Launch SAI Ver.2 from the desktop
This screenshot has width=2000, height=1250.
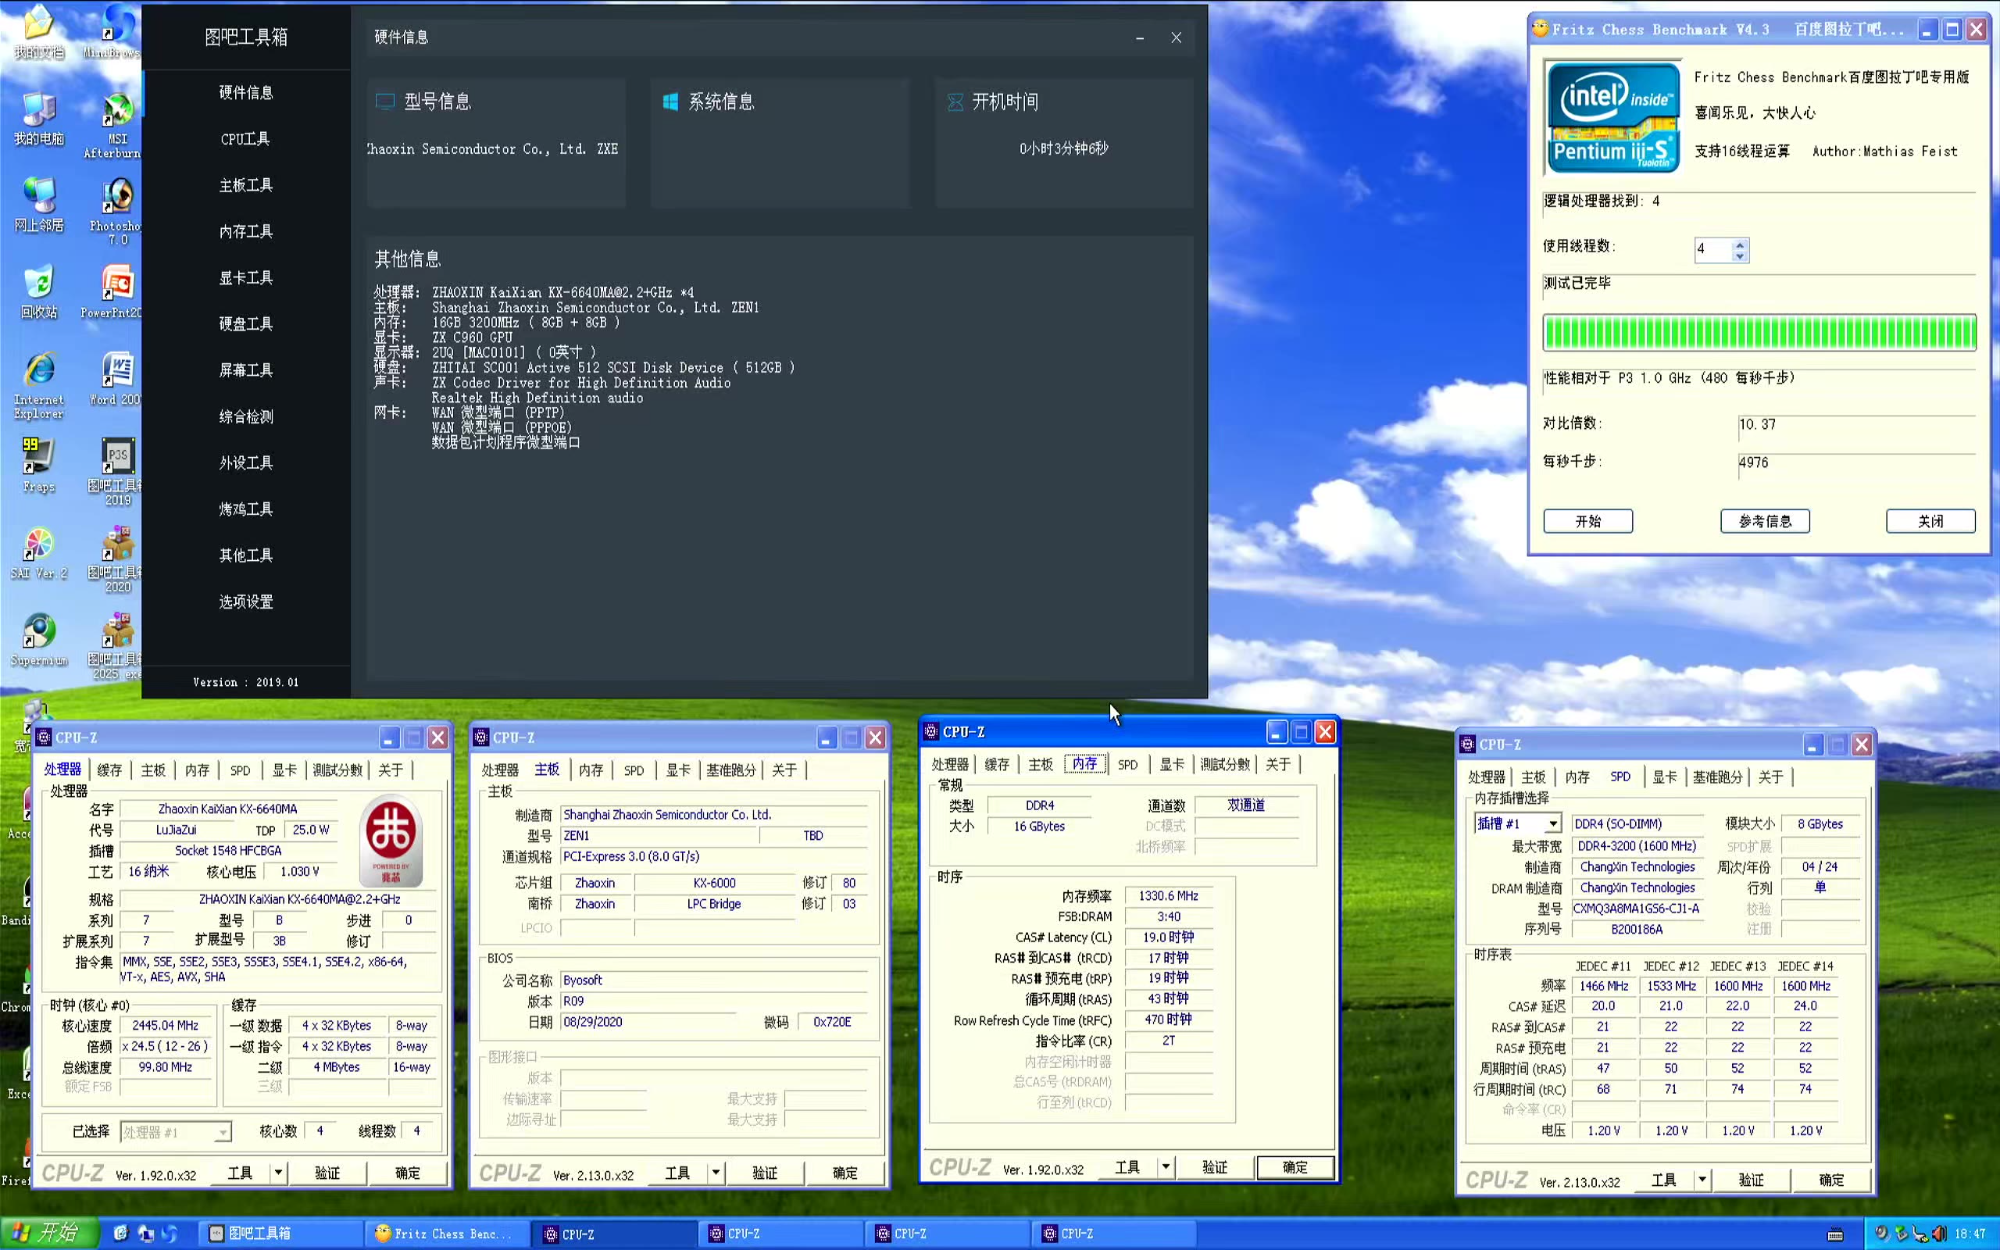tap(38, 553)
